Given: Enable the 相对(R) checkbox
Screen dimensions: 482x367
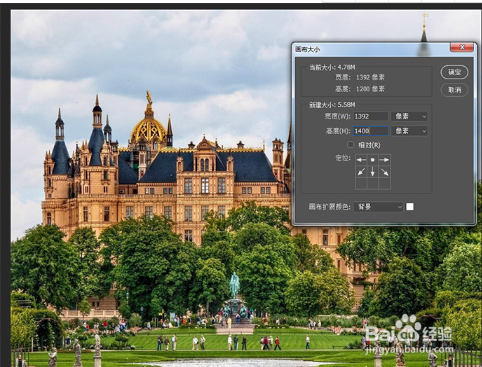Looking at the screenshot, I should click(x=350, y=145).
